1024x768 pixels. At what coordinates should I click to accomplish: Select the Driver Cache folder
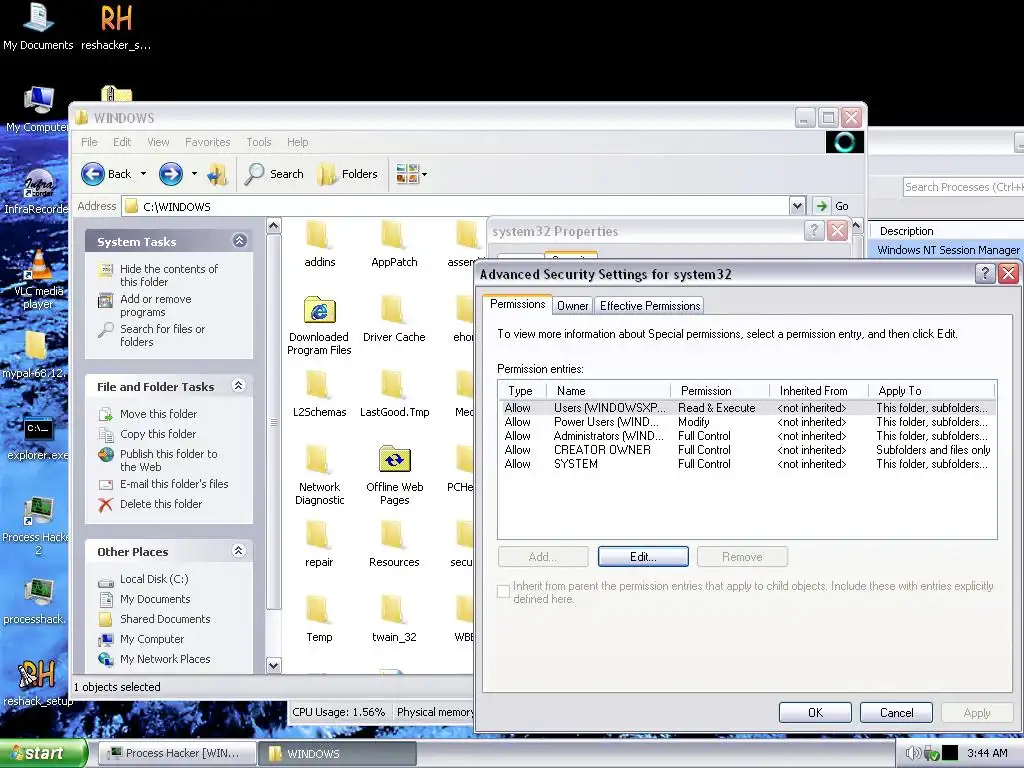394,319
